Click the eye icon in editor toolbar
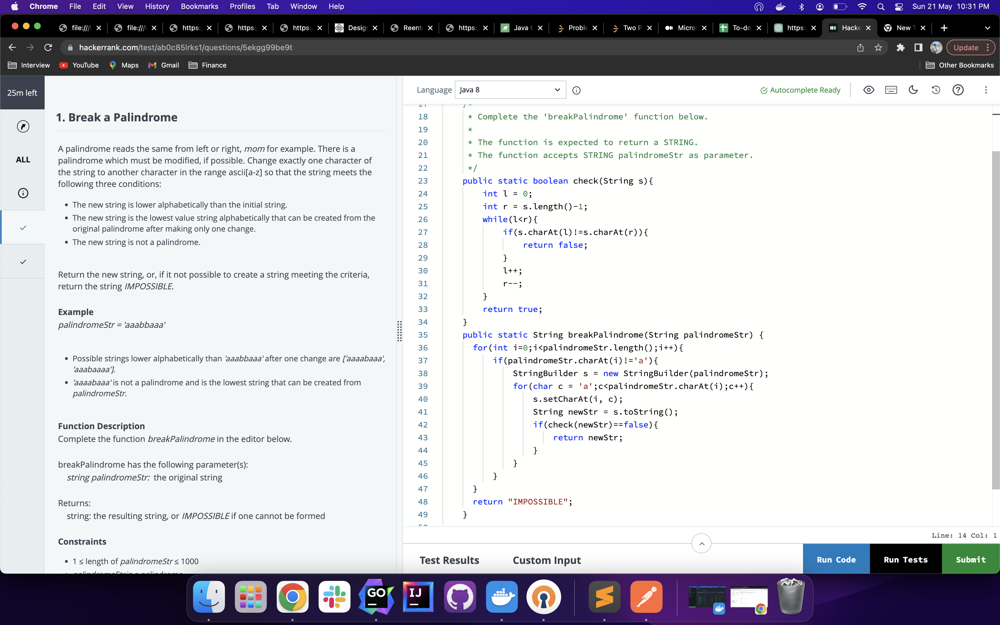Viewport: 1000px width, 625px height. click(868, 90)
